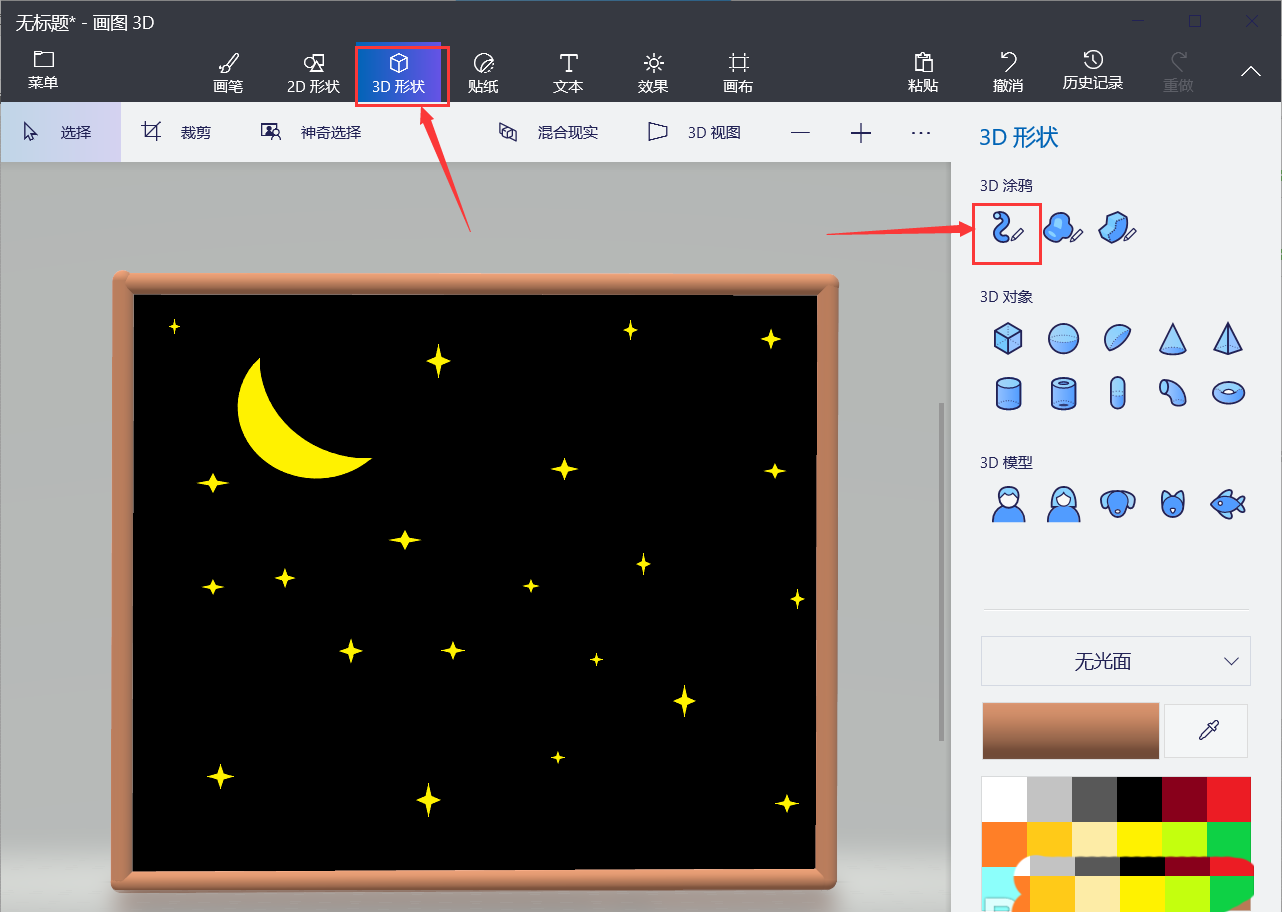Insert the woman 3D model
This screenshot has width=1282, height=912.
[x=1063, y=503]
